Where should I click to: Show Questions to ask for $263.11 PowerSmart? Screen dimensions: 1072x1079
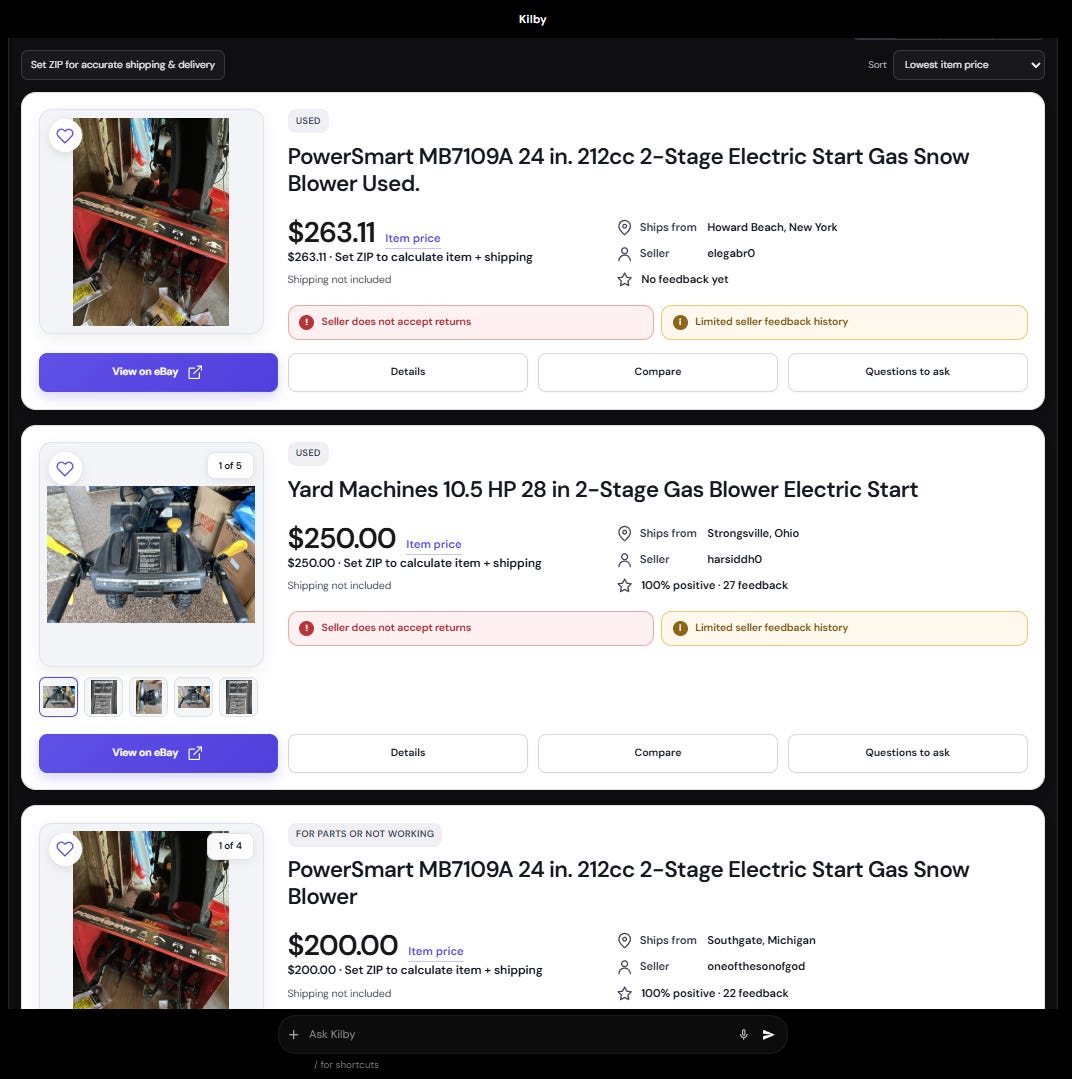(908, 372)
